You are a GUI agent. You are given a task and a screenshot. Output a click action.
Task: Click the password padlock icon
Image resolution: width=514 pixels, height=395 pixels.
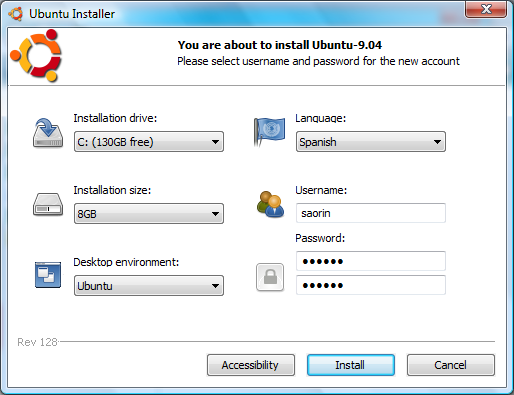click(270, 277)
